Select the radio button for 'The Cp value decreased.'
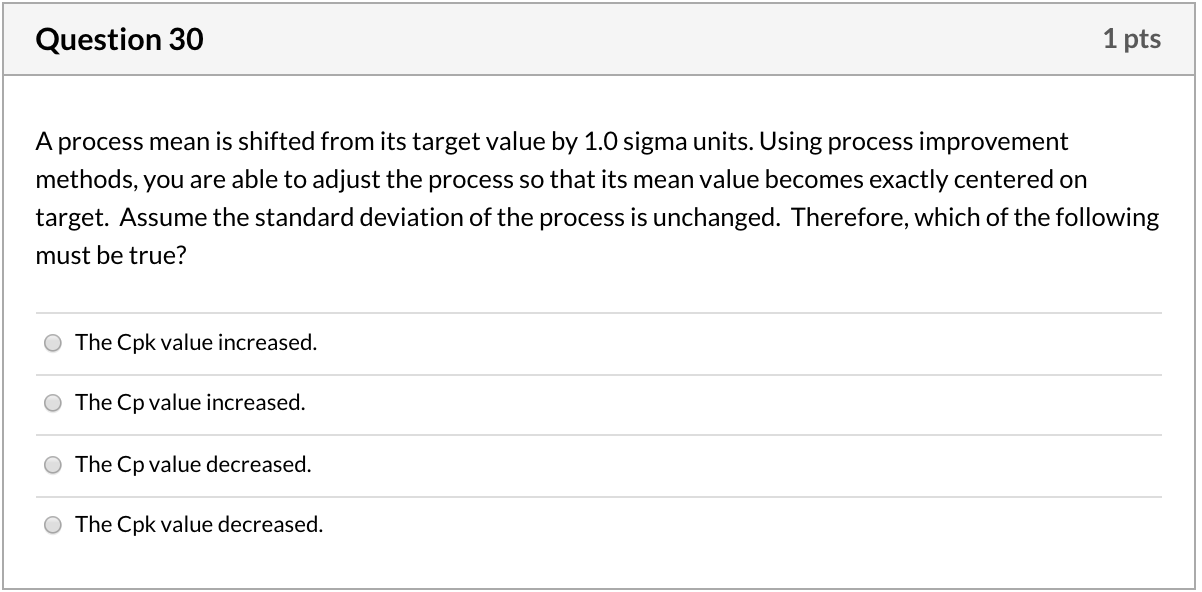Image resolution: width=1202 pixels, height=592 pixels. [52, 464]
